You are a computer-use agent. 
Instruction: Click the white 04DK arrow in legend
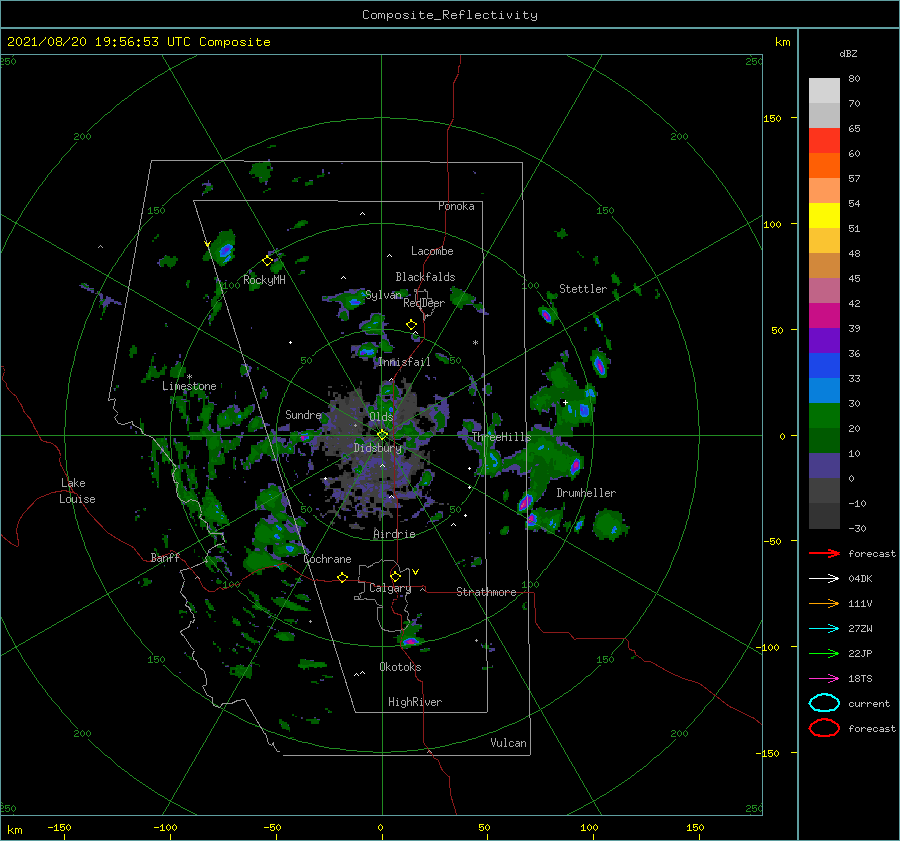pos(824,579)
